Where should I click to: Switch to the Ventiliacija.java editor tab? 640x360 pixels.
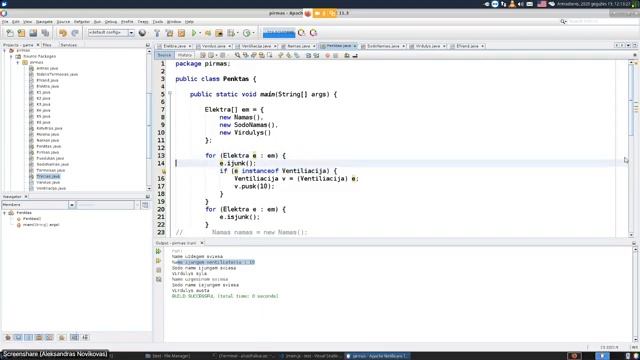256,46
